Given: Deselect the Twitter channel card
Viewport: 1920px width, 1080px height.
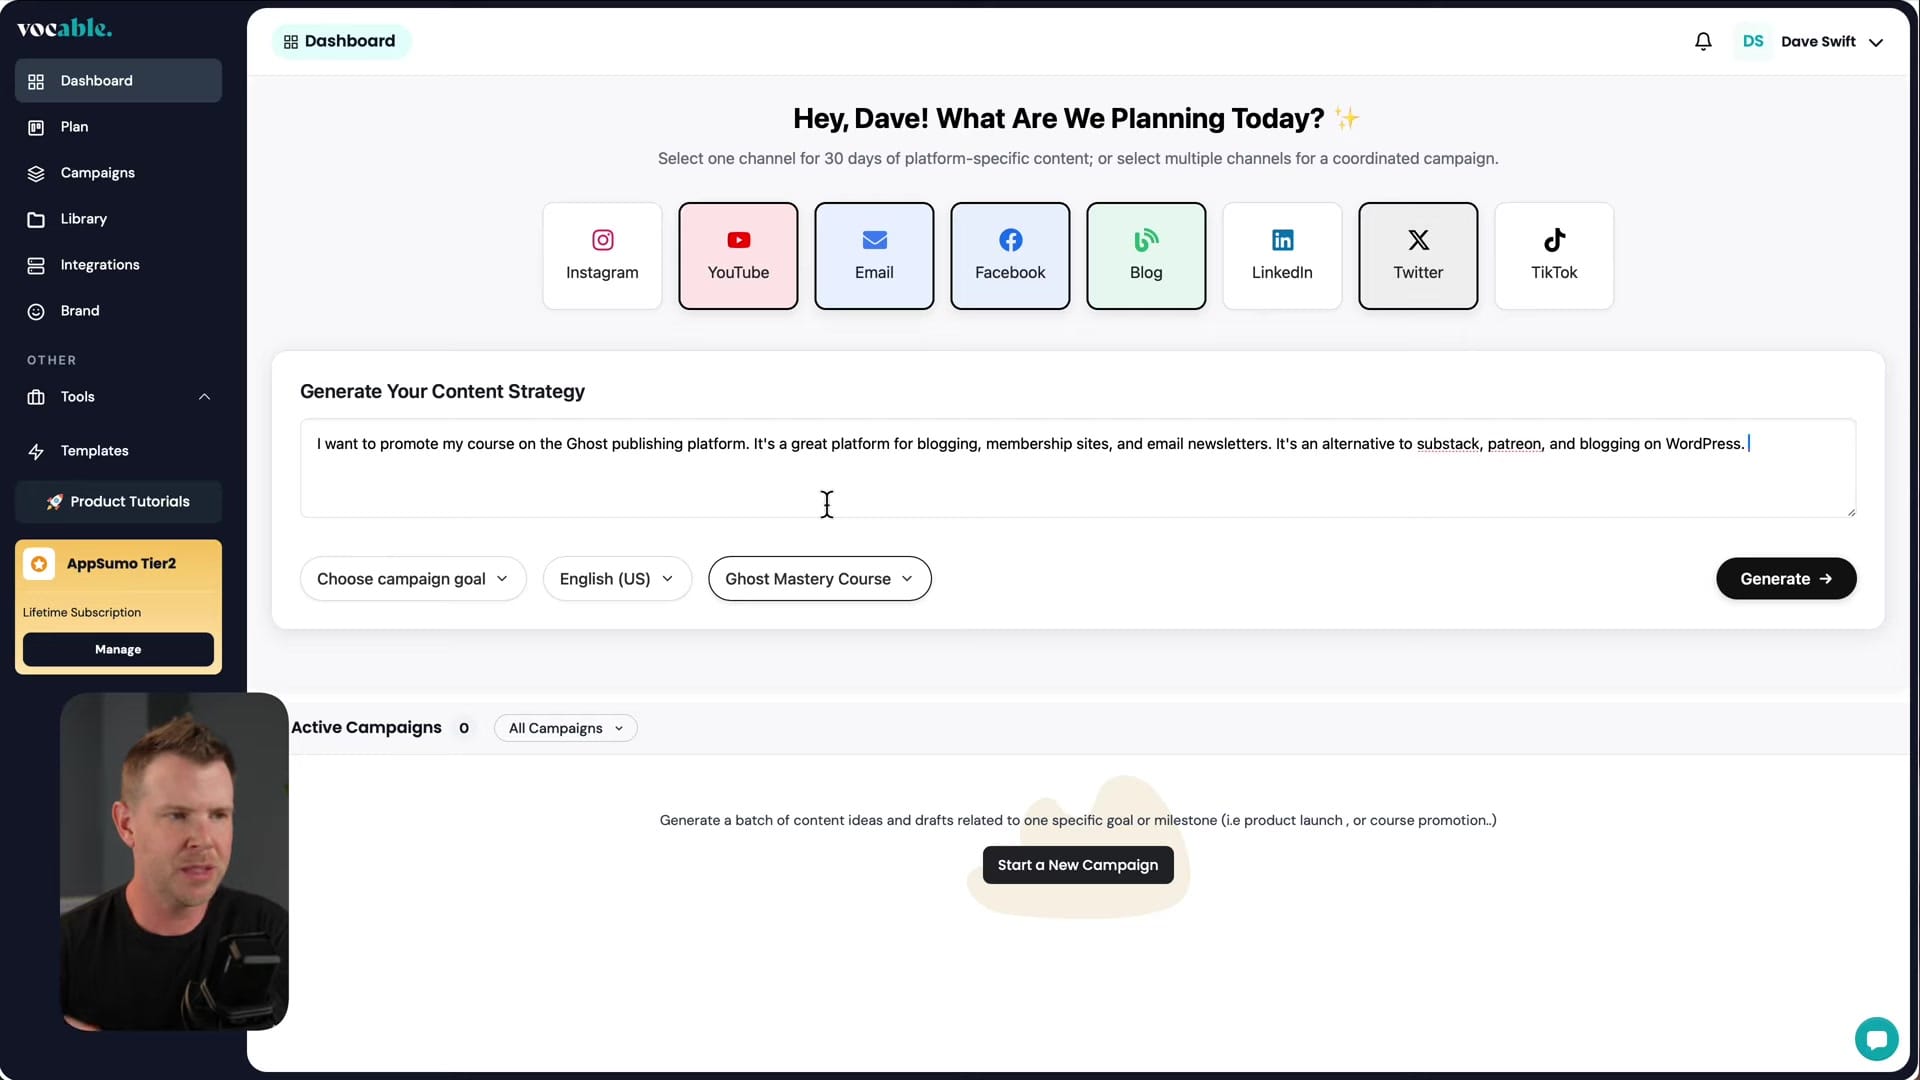Looking at the screenshot, I should pyautogui.click(x=1418, y=256).
